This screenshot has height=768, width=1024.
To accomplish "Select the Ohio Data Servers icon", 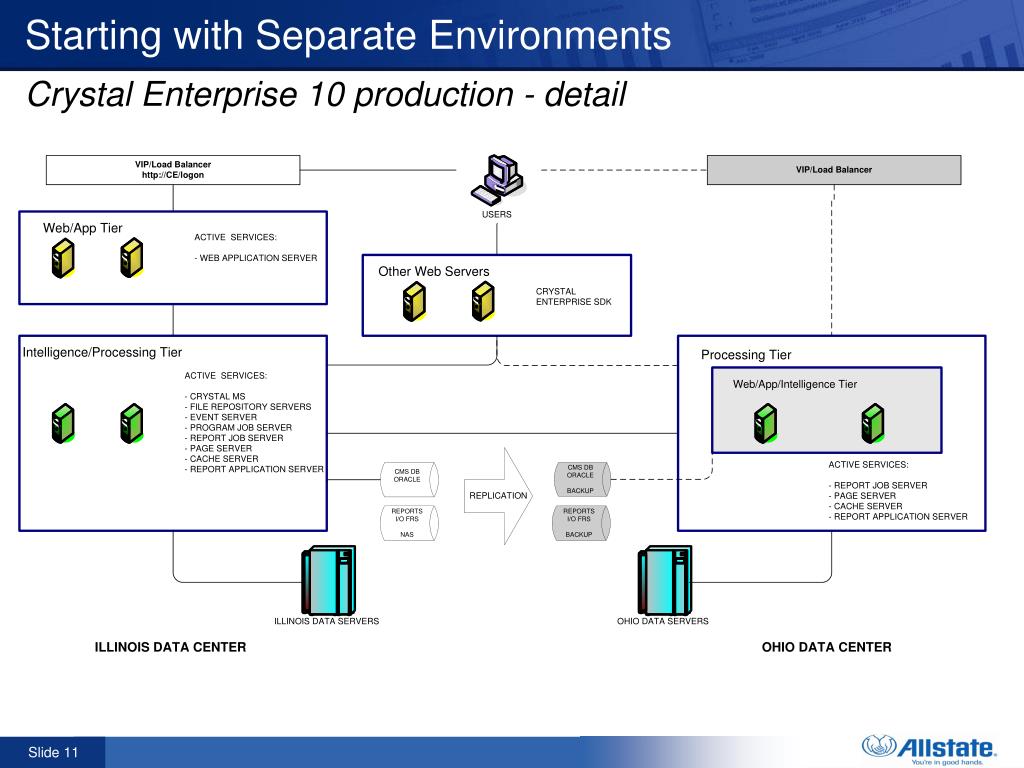I will coord(665,580).
